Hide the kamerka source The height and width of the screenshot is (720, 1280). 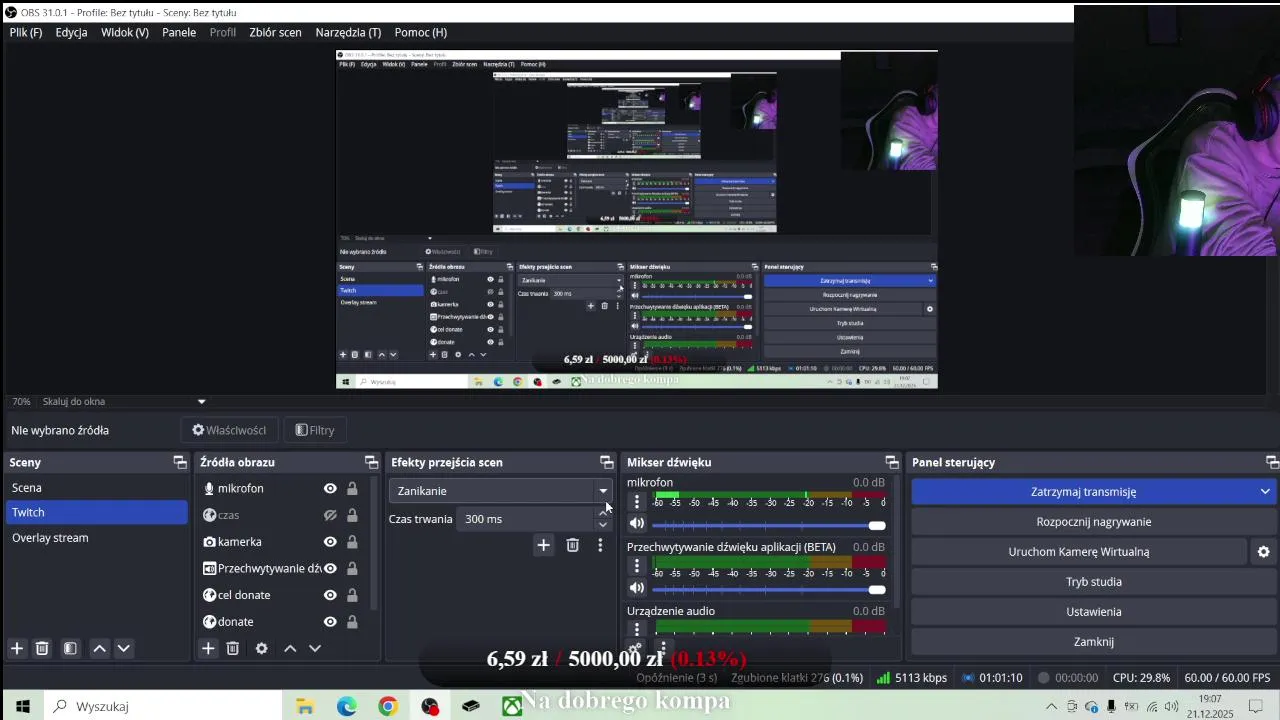click(330, 542)
